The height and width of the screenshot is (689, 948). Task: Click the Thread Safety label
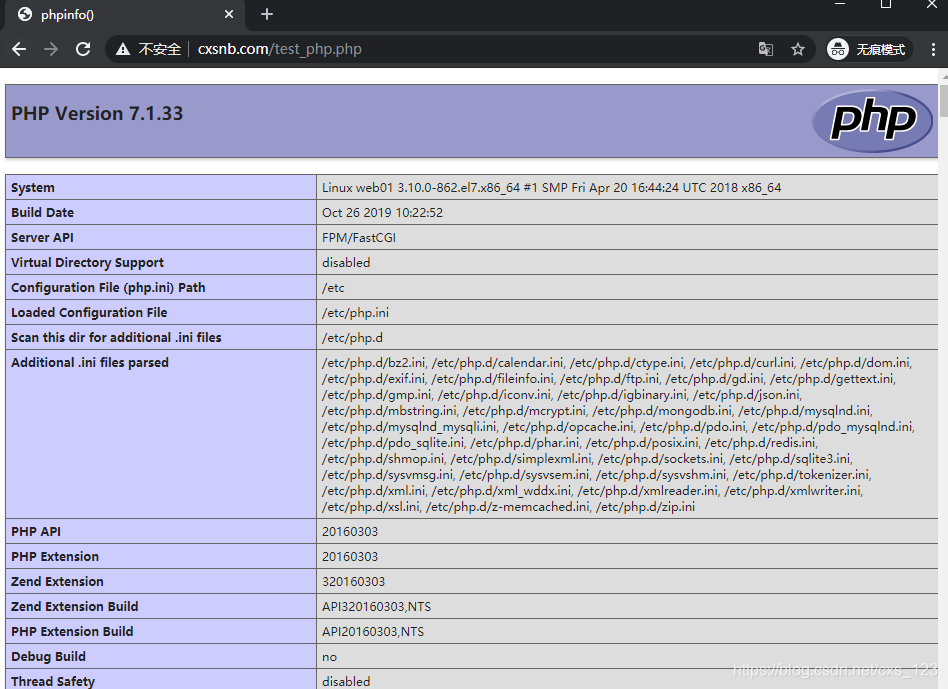pyautogui.click(x=53, y=681)
